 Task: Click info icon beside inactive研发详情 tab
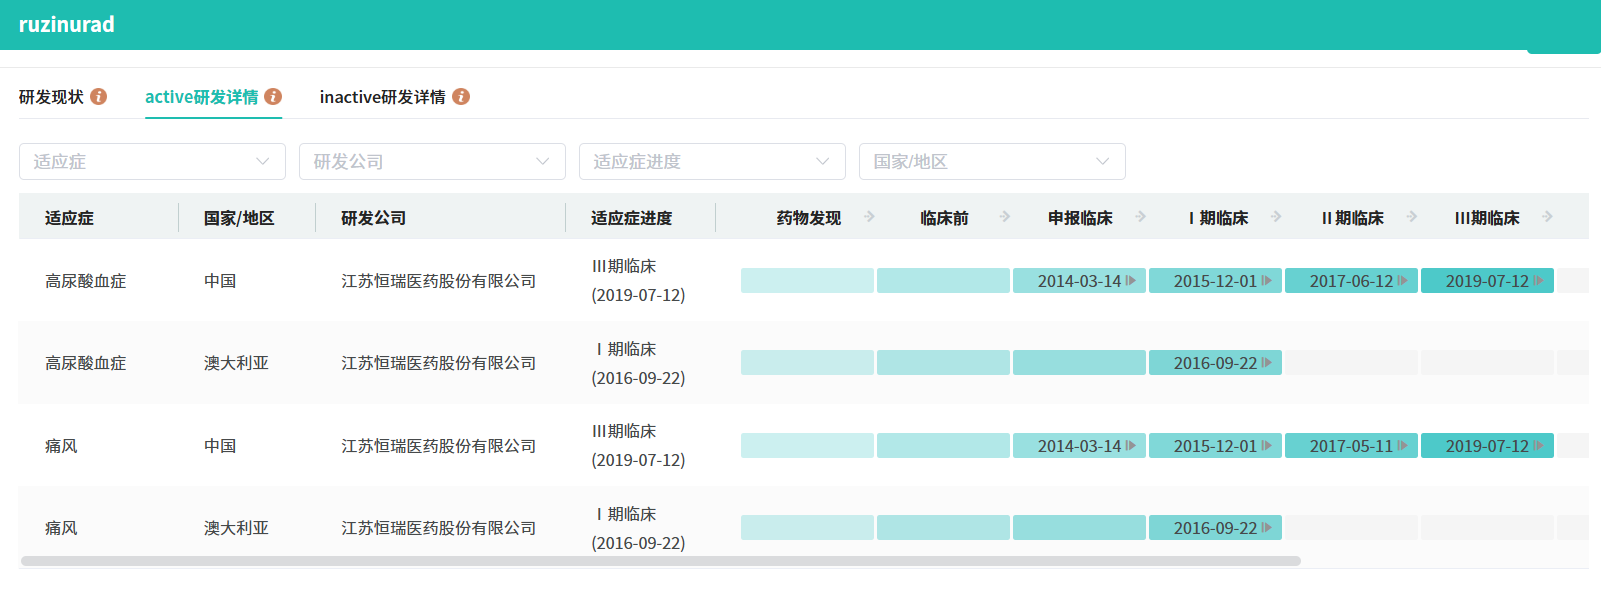(x=461, y=96)
